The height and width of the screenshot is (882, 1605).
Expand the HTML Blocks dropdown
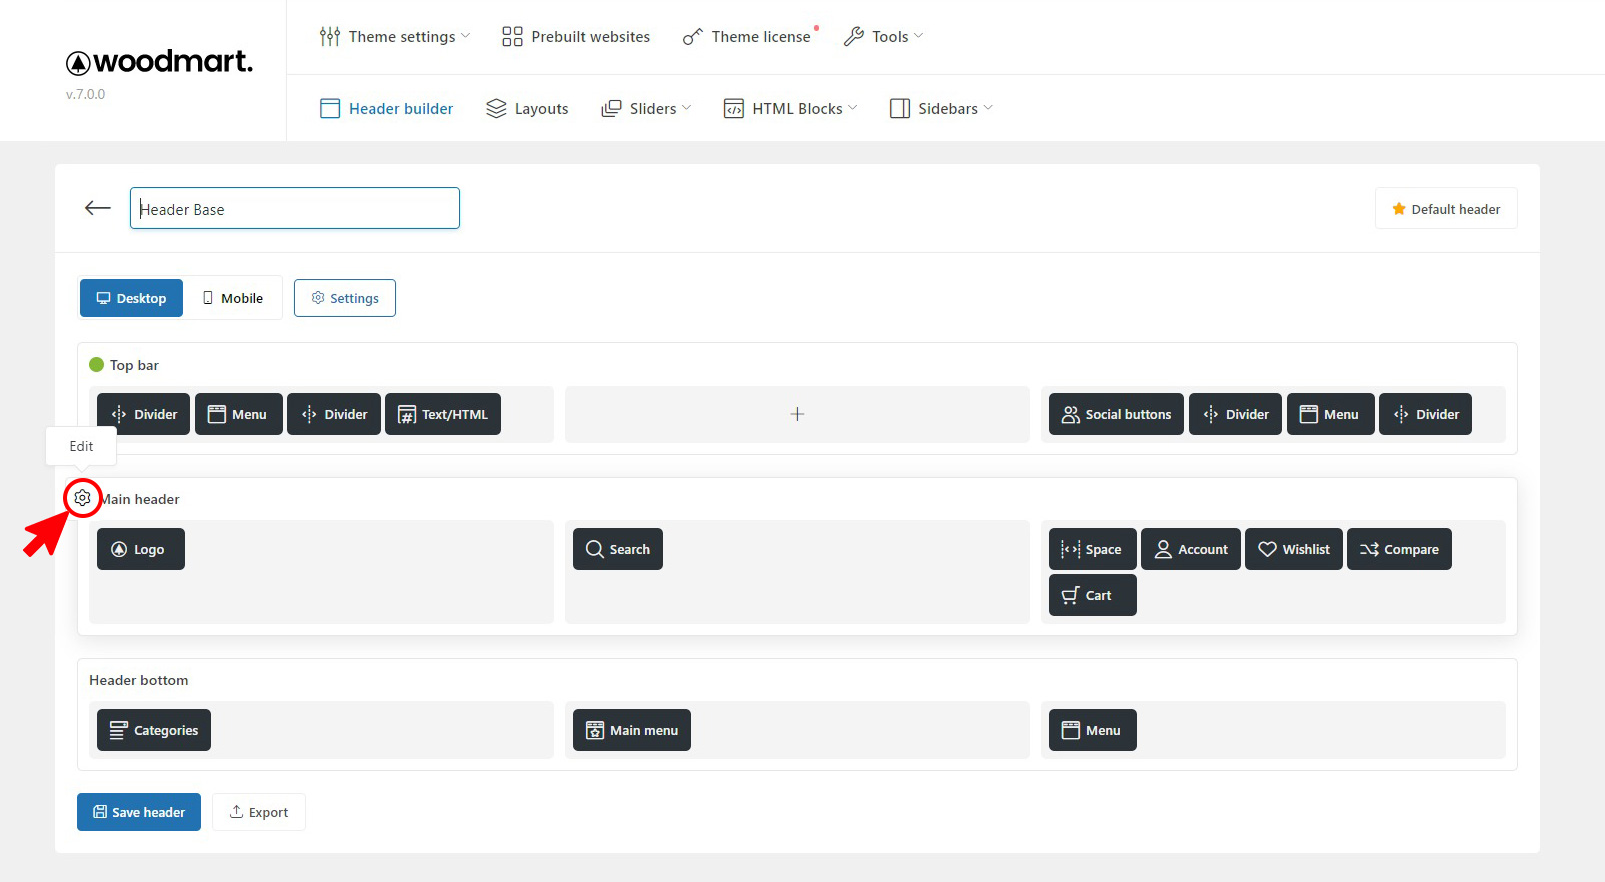790,109
